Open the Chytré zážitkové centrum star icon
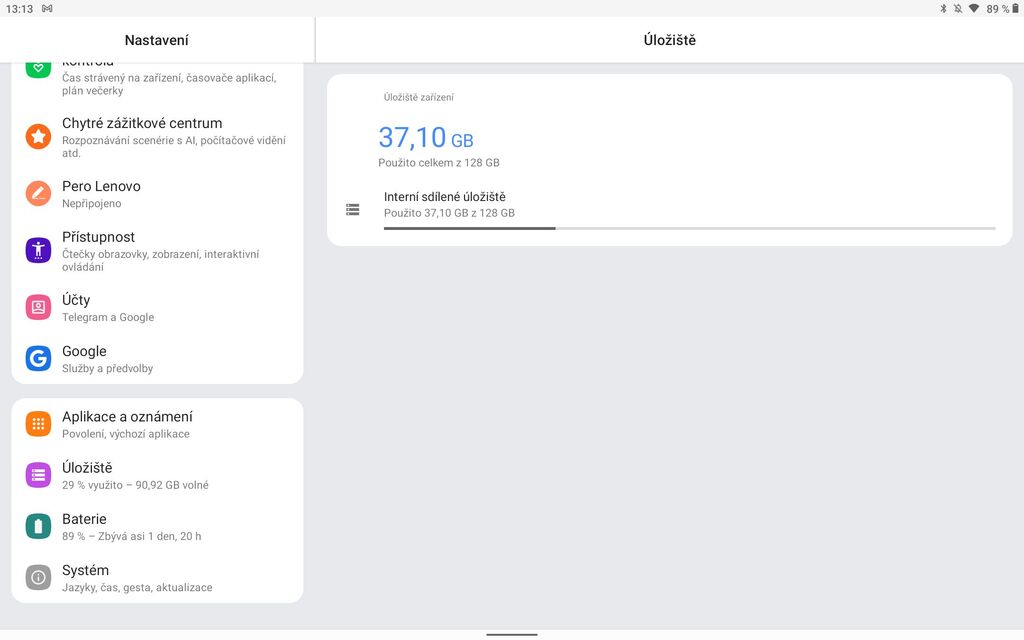 point(37,135)
